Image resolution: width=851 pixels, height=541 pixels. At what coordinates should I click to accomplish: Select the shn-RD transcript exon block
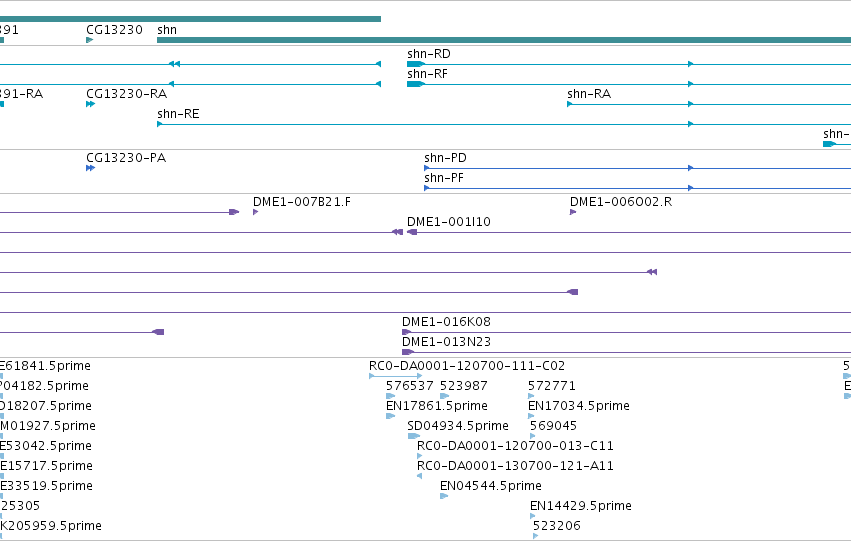pos(416,64)
